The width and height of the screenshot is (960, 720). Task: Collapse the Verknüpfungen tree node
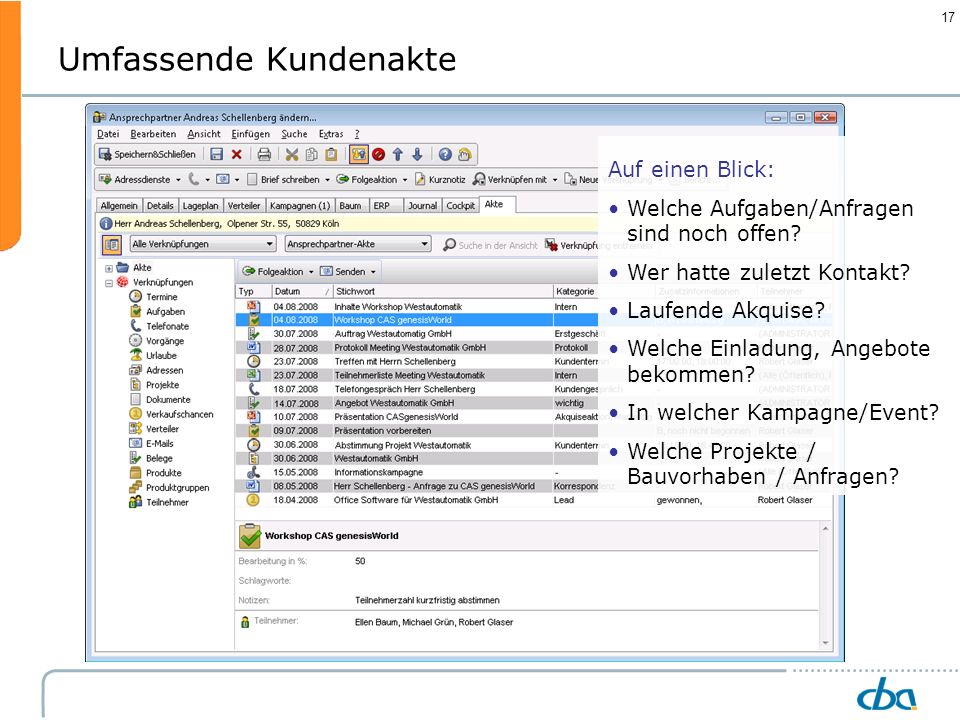(108, 283)
